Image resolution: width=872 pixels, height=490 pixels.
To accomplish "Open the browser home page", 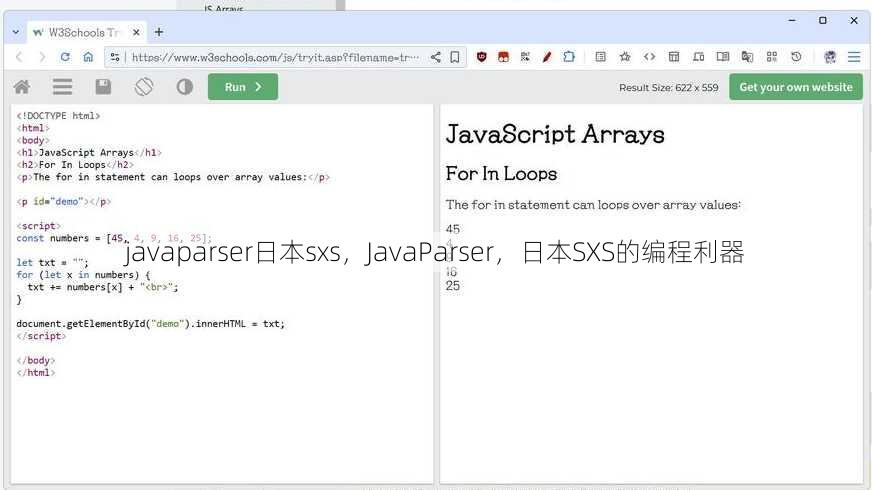I will click(88, 57).
